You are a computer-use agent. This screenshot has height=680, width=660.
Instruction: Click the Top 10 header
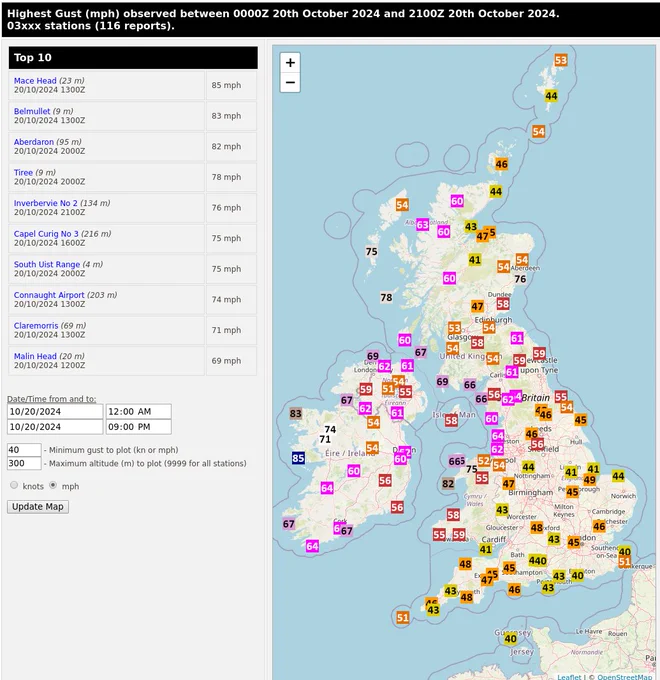coord(133,58)
